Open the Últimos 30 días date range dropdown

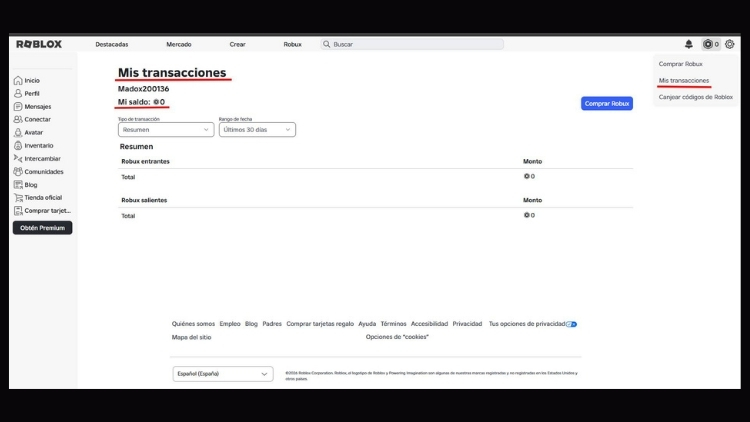(x=257, y=129)
